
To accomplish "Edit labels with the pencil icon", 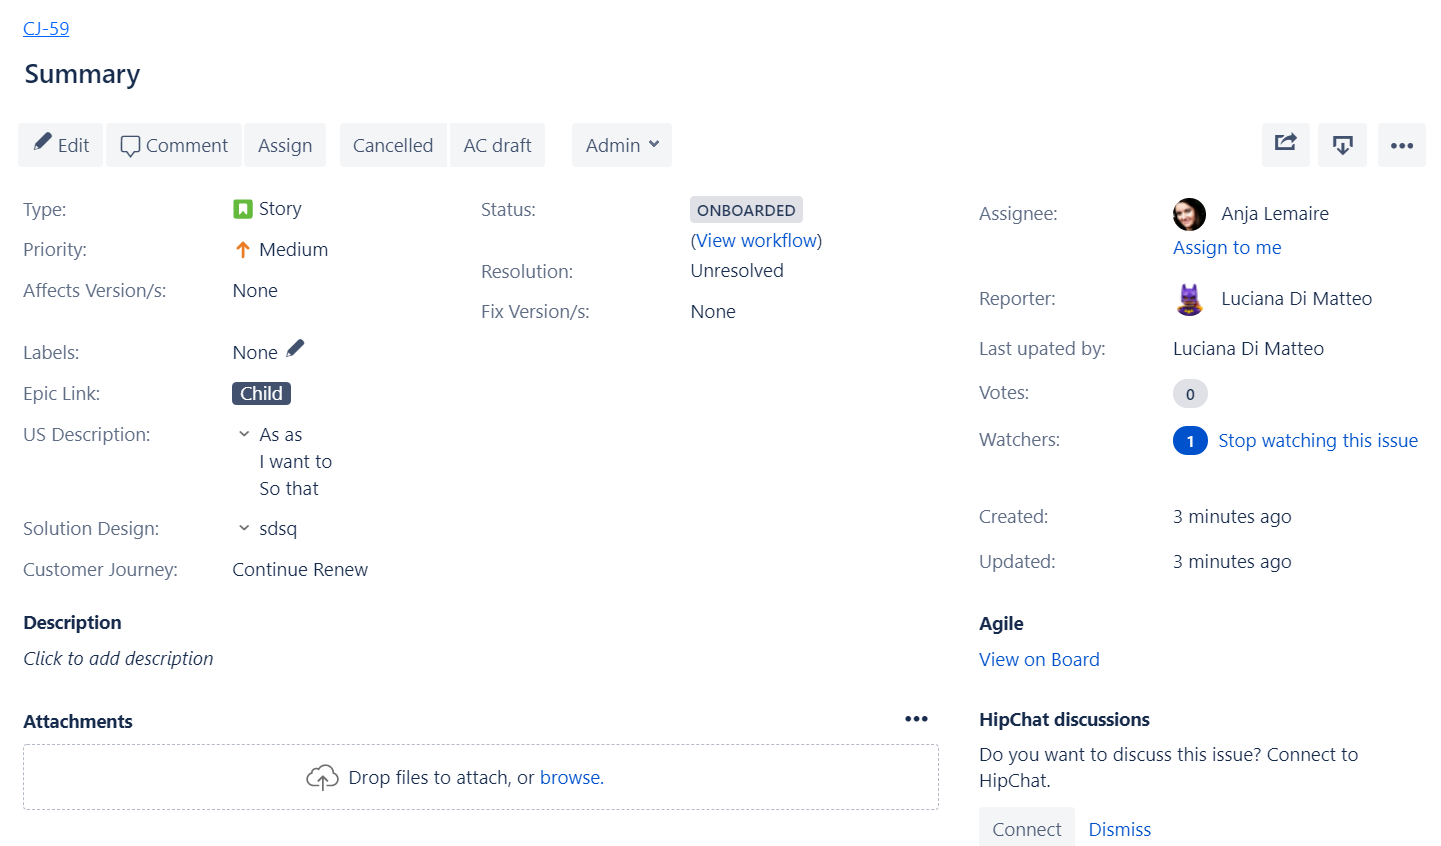I will pos(295,348).
